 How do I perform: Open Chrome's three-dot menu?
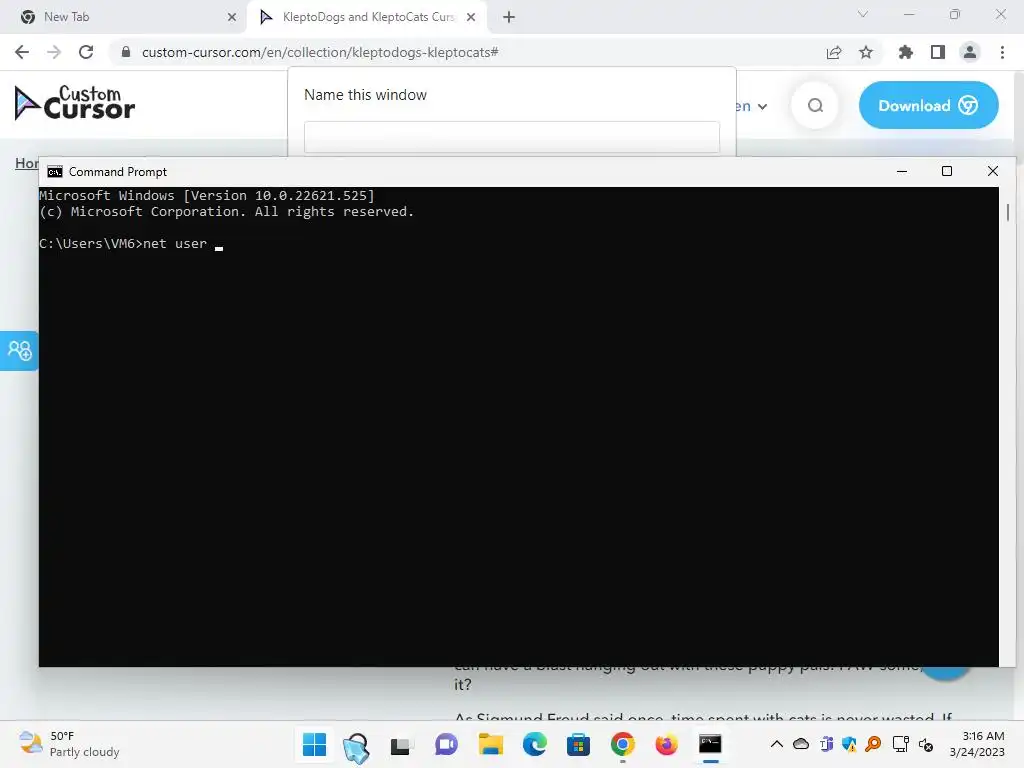click(1002, 52)
